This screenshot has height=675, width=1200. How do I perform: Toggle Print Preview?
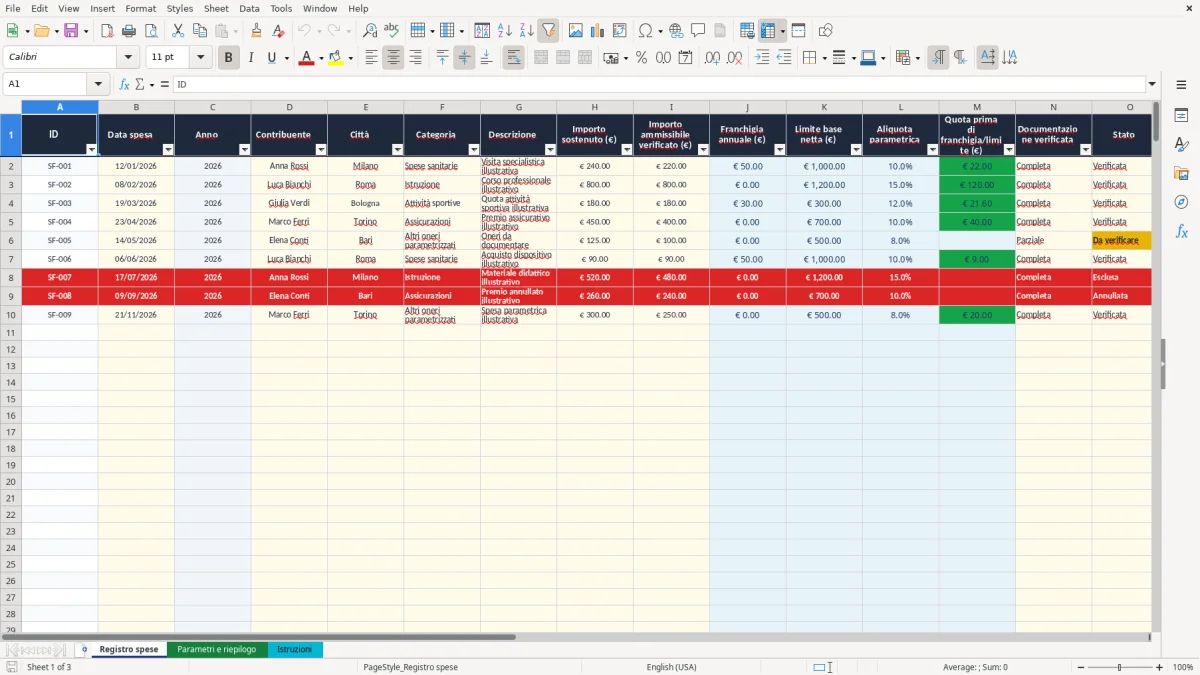click(151, 31)
